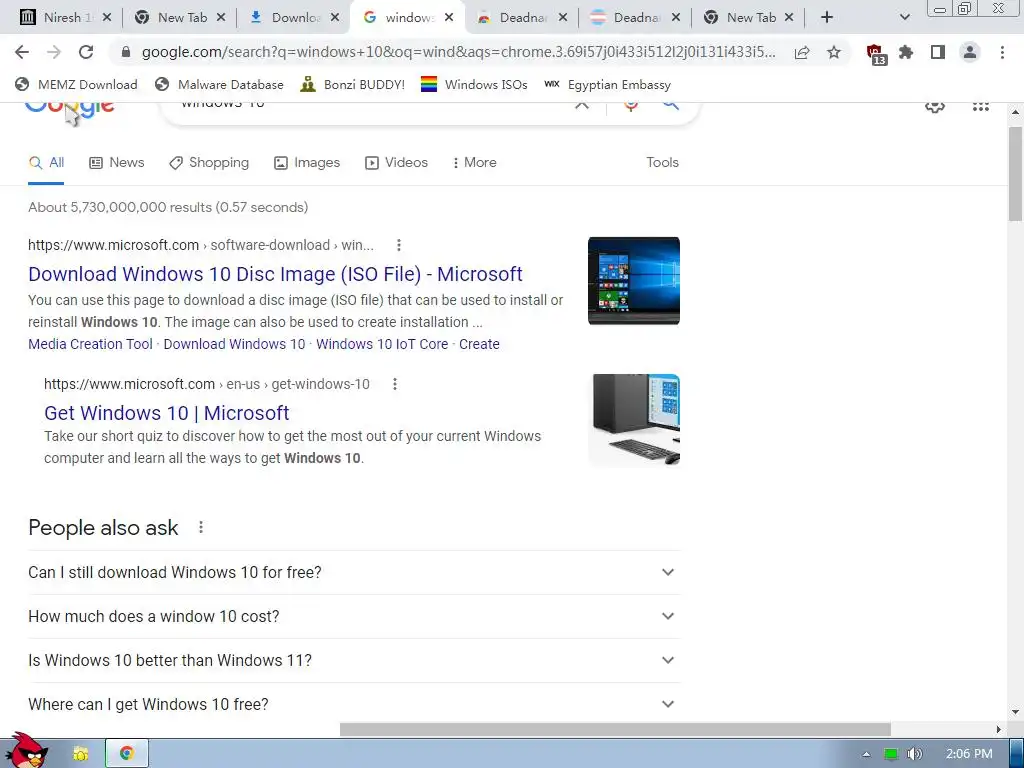Click the Angry Birds start button
The height and width of the screenshot is (768, 1024).
(26, 751)
